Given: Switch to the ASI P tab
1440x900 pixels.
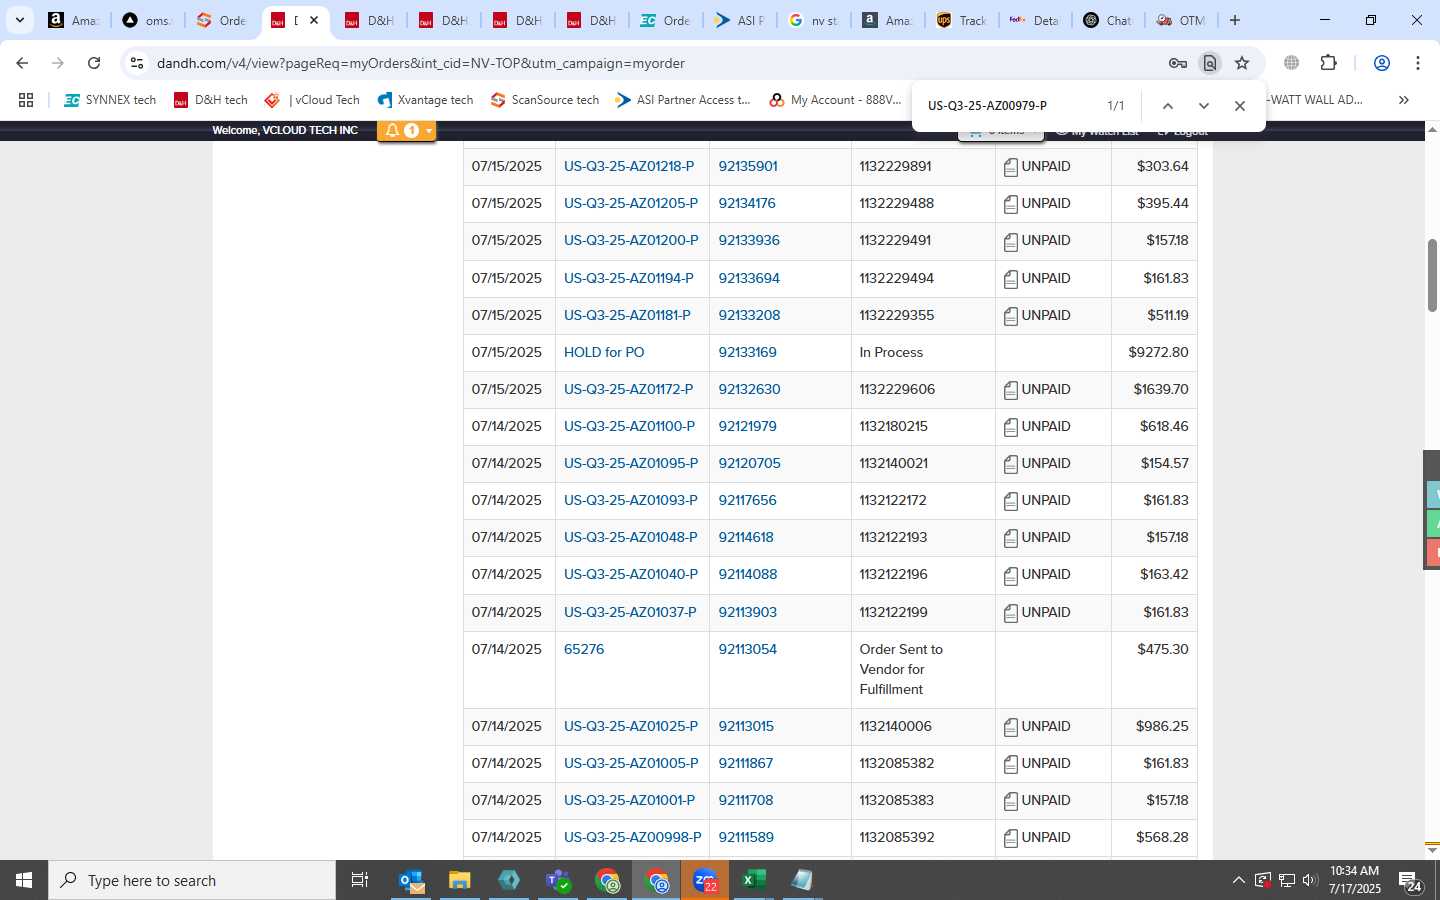Looking at the screenshot, I should (x=739, y=20).
